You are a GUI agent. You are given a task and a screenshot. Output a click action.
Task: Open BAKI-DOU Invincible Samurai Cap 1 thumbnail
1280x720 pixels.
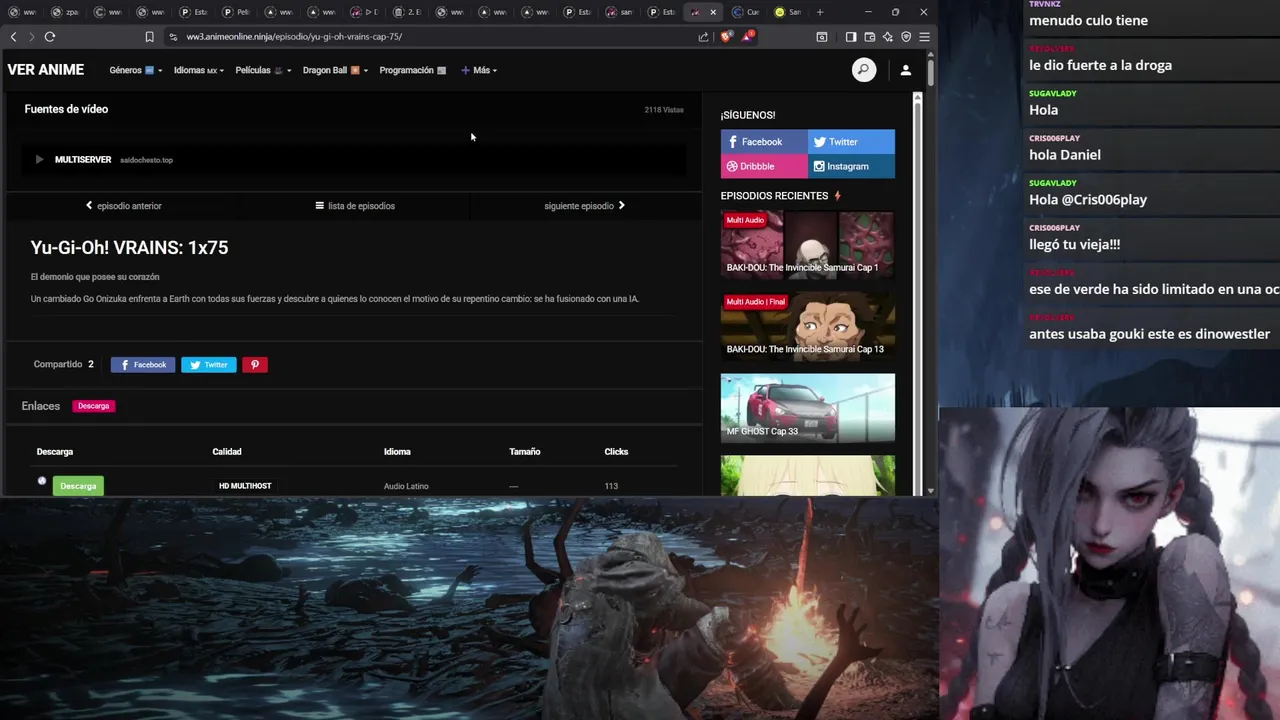pos(807,244)
